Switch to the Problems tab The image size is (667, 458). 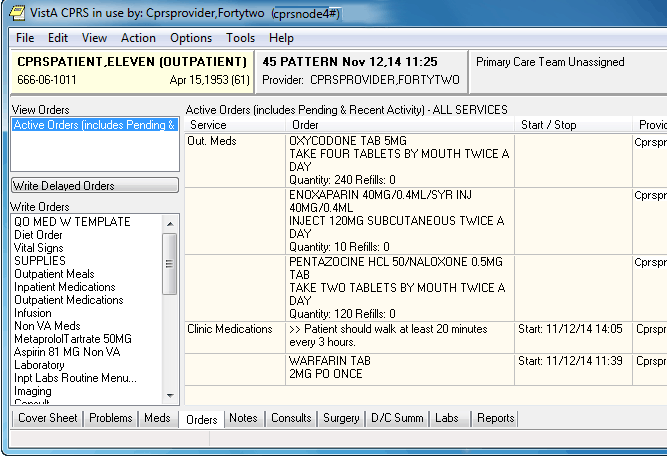coord(111,418)
